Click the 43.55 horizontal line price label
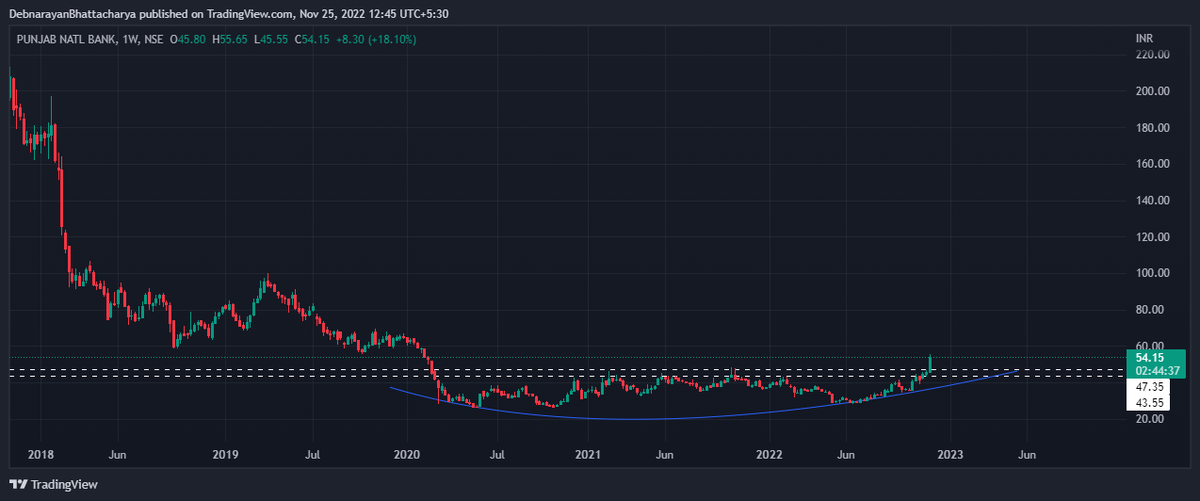The image size is (1200, 501). (x=1149, y=401)
